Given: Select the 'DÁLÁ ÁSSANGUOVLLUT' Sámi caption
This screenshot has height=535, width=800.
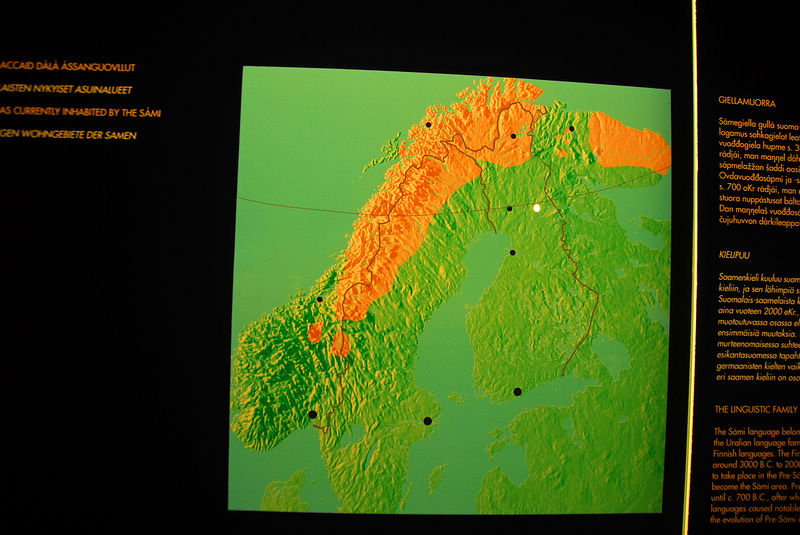Looking at the screenshot, I should pos(68,67).
